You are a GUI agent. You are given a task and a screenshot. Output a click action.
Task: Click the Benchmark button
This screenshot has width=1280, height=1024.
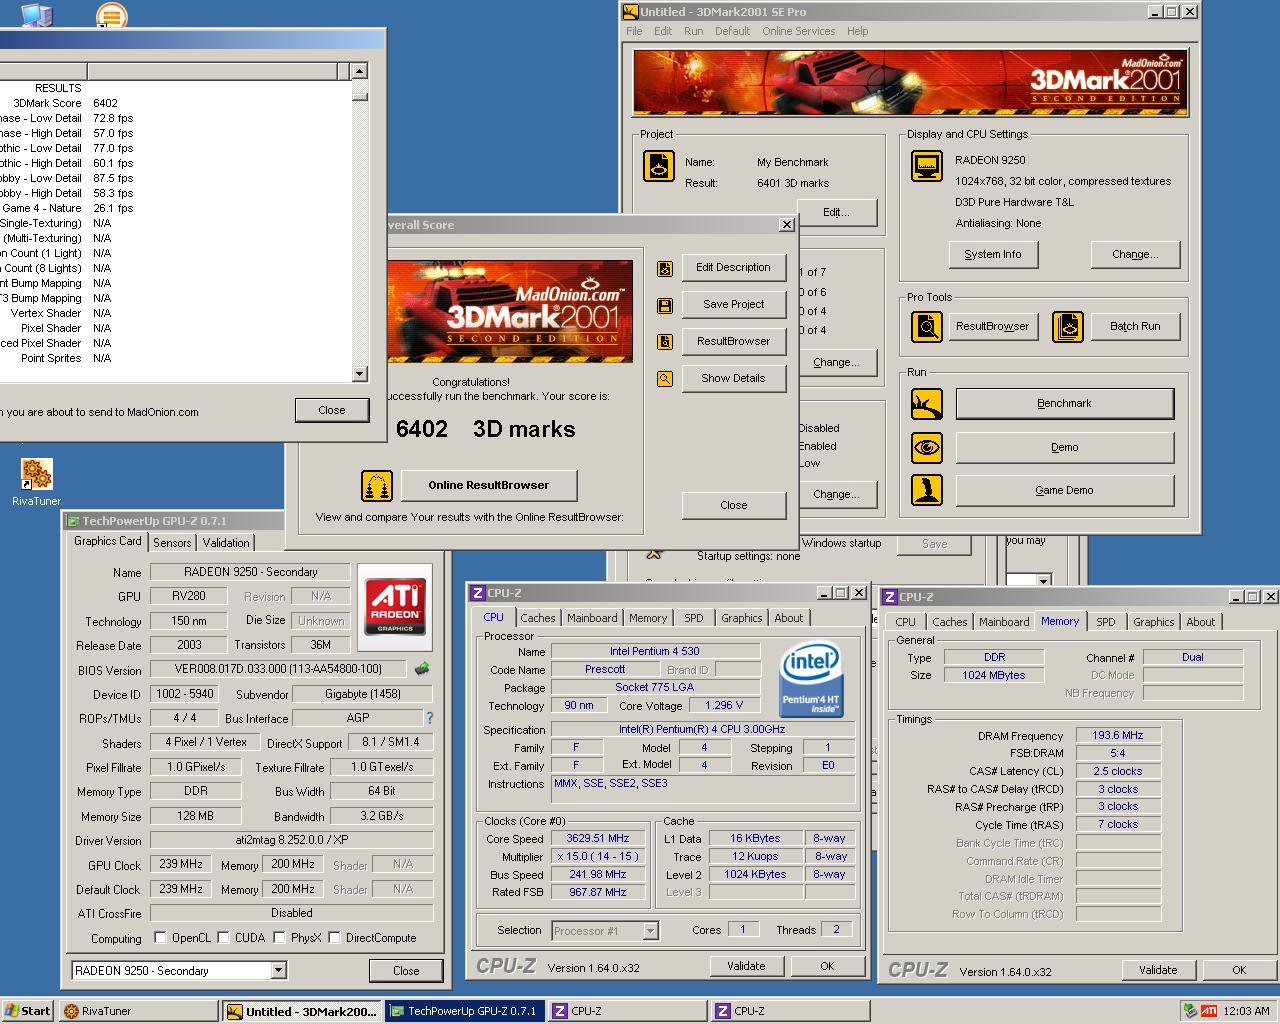tap(1064, 404)
